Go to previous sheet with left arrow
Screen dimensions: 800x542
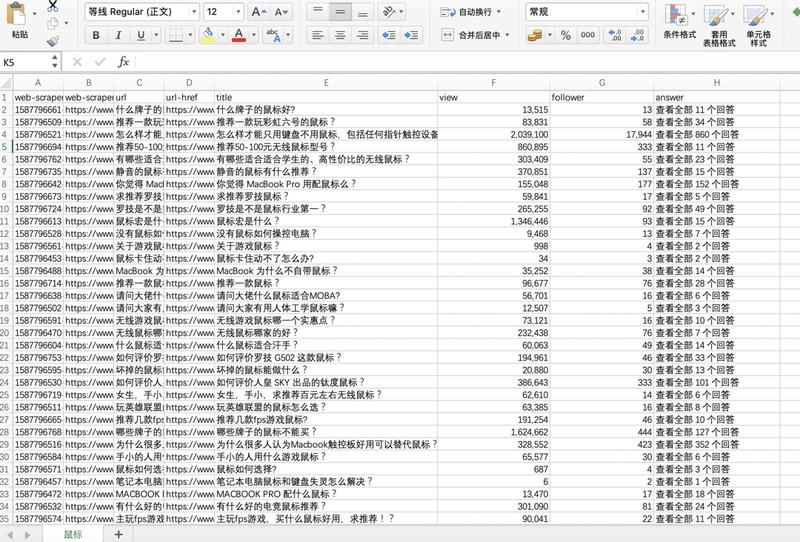10,534
